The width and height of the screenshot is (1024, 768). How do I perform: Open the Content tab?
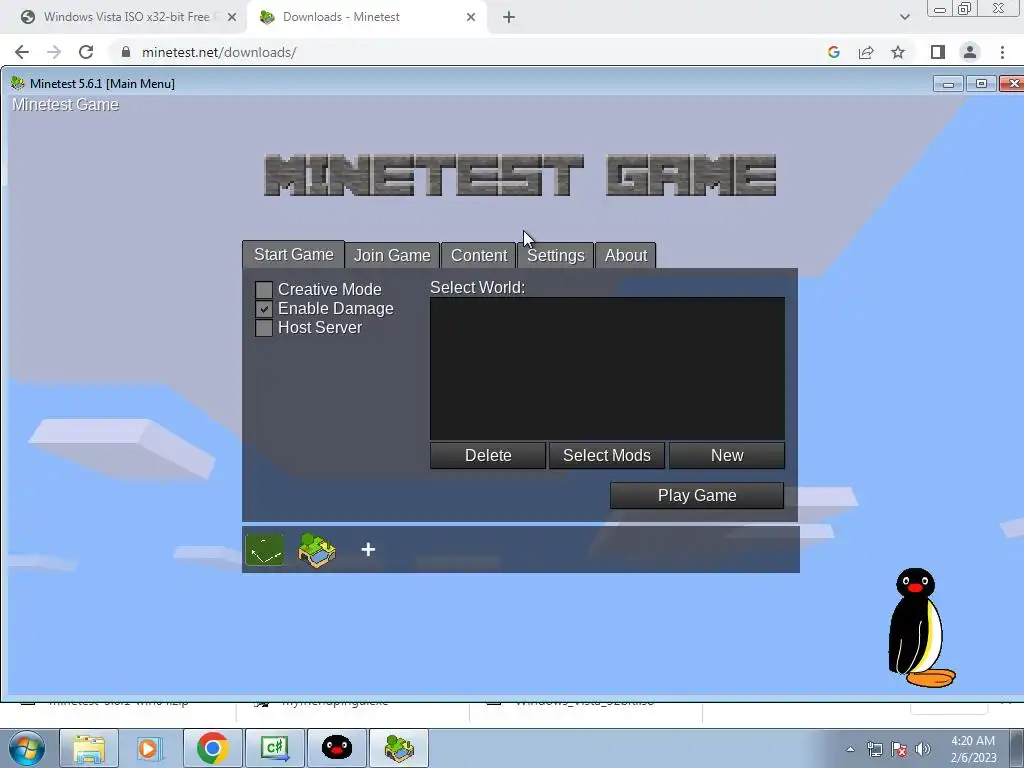click(x=479, y=255)
